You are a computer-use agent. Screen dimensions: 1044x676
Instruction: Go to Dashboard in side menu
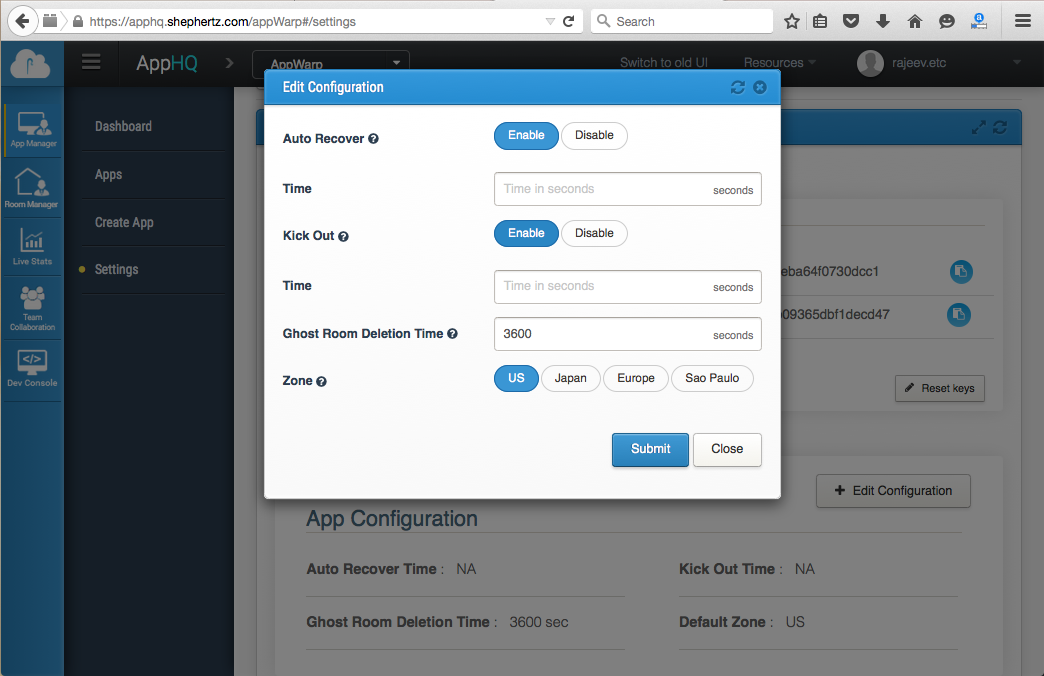(x=123, y=127)
